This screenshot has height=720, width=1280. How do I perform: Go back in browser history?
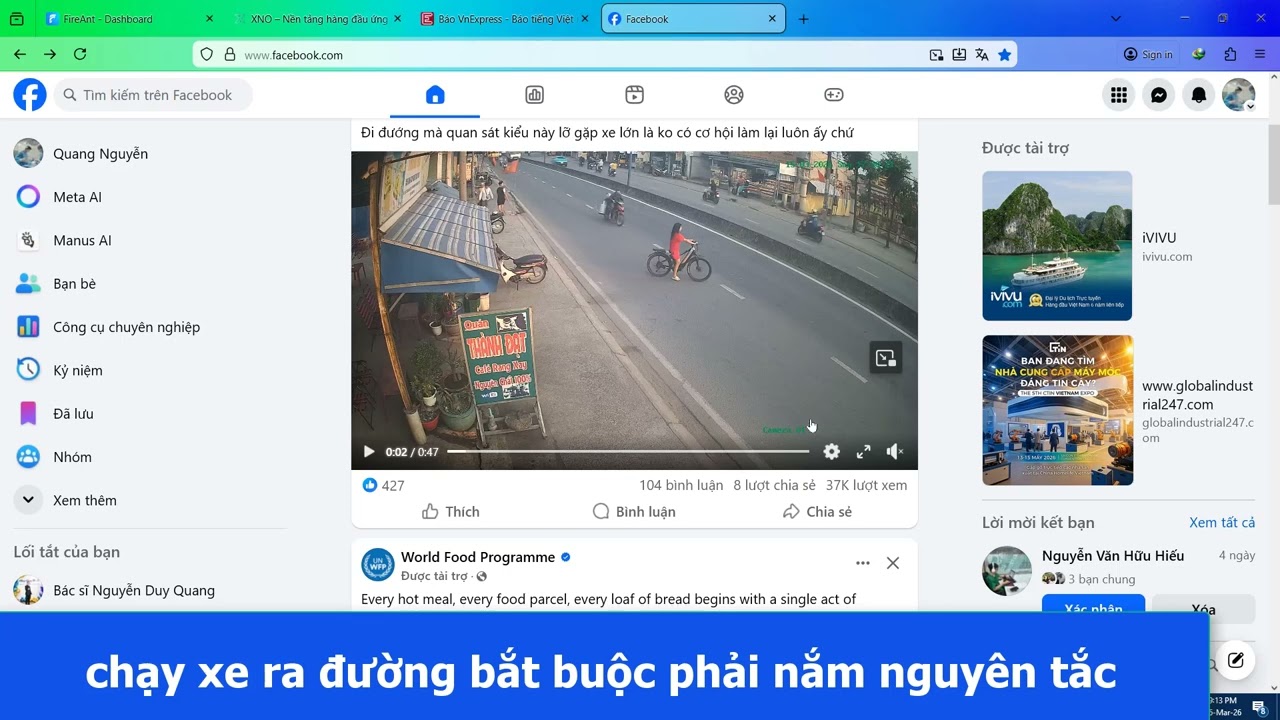point(20,55)
